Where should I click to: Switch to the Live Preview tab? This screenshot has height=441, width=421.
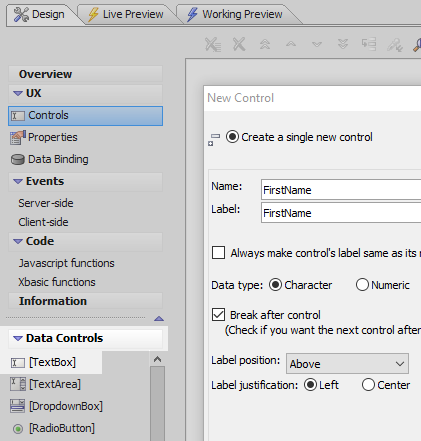point(126,14)
